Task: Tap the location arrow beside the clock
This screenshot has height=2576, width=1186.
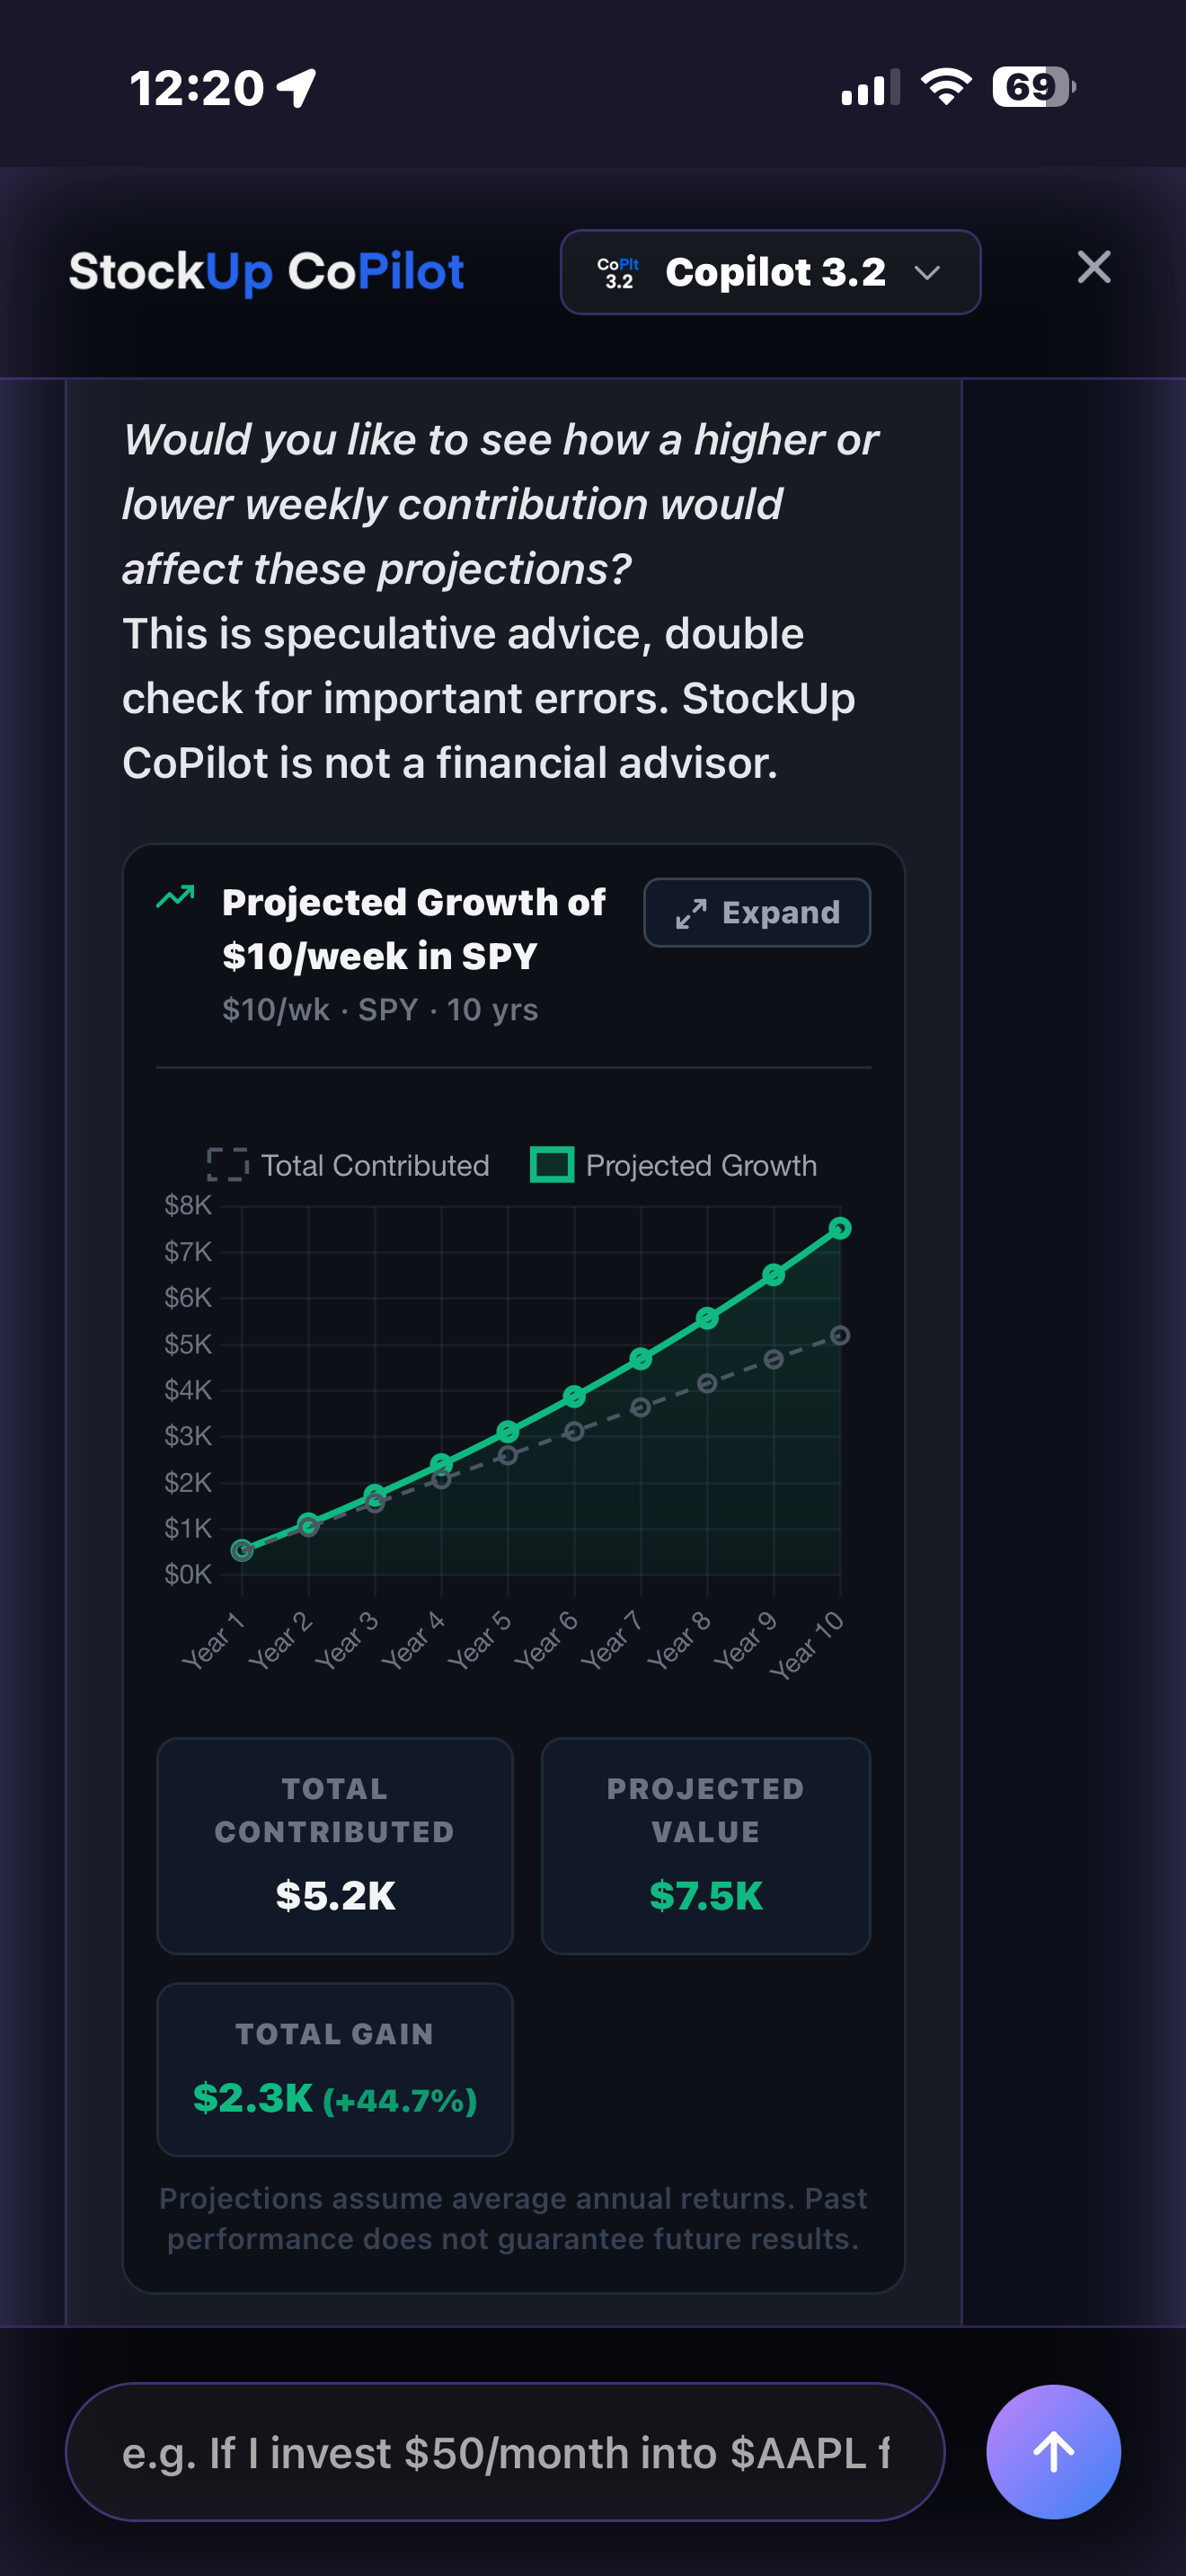Action: point(298,88)
